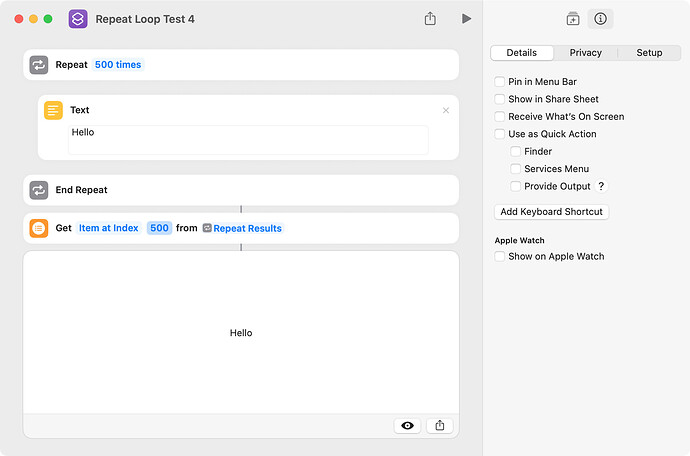Enable Show in Share Sheet
Viewport: 690px width, 456px height.
499,99
